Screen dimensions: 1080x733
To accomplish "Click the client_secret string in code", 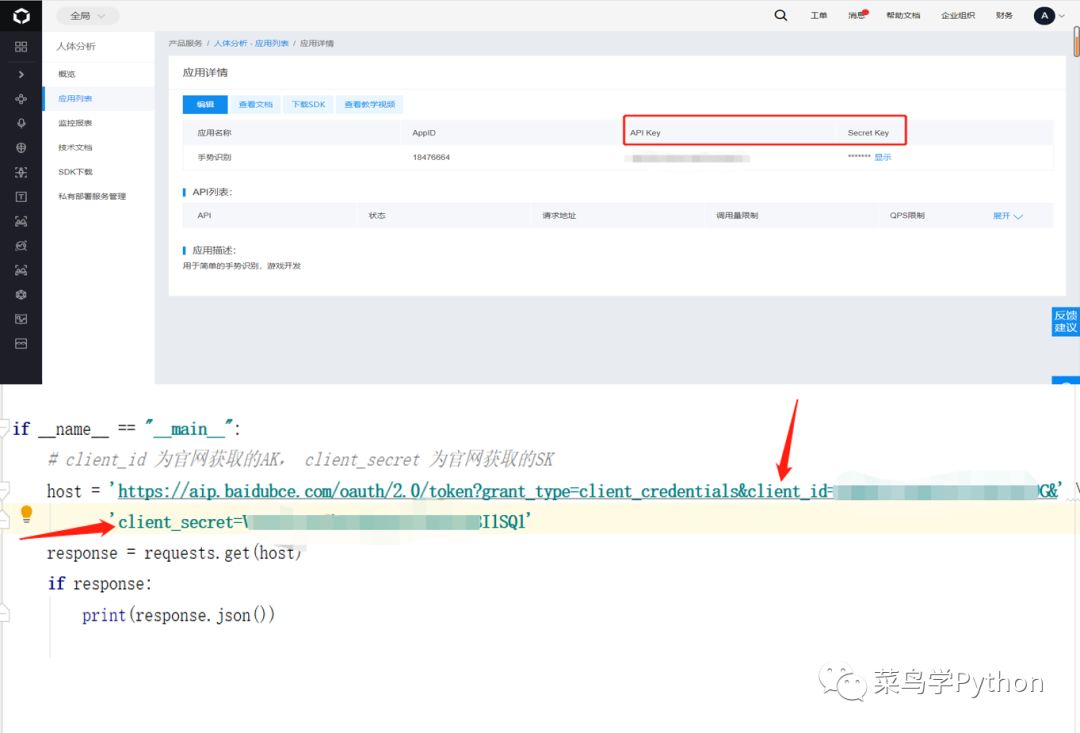I will [320, 522].
